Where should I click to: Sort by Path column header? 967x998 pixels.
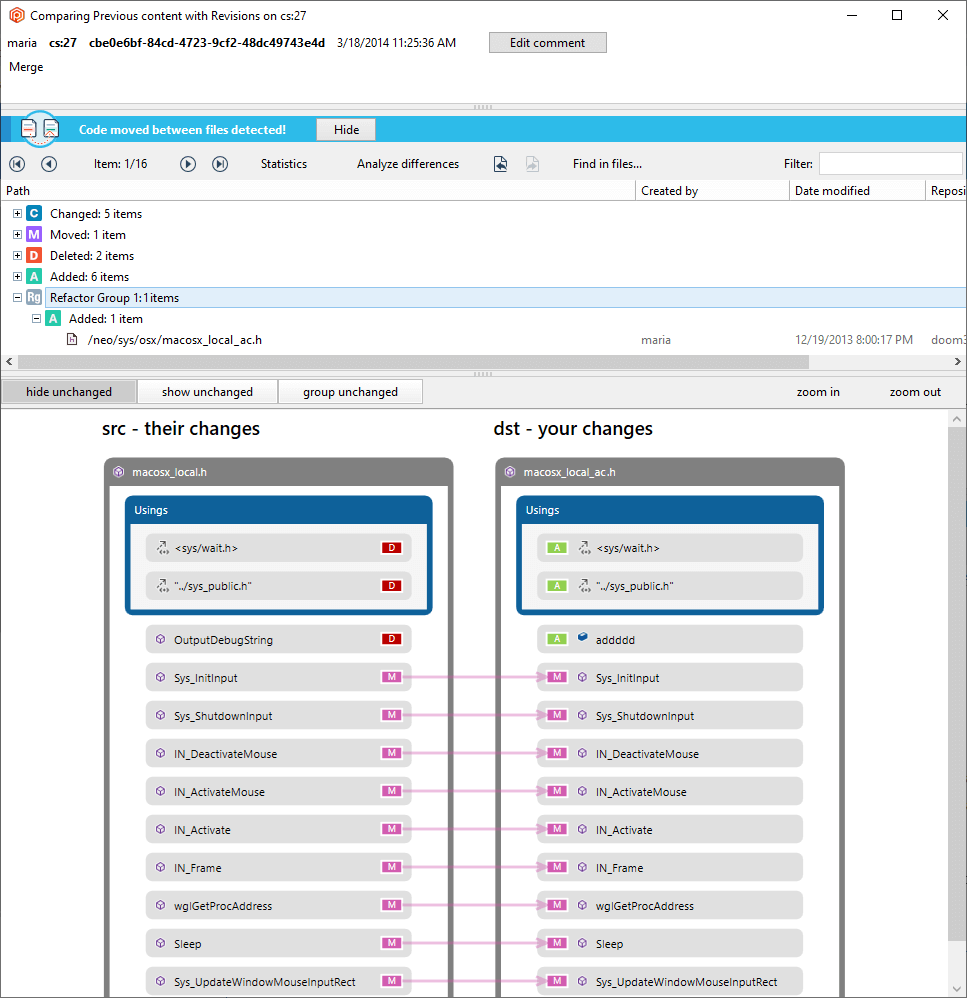pyautogui.click(x=318, y=190)
